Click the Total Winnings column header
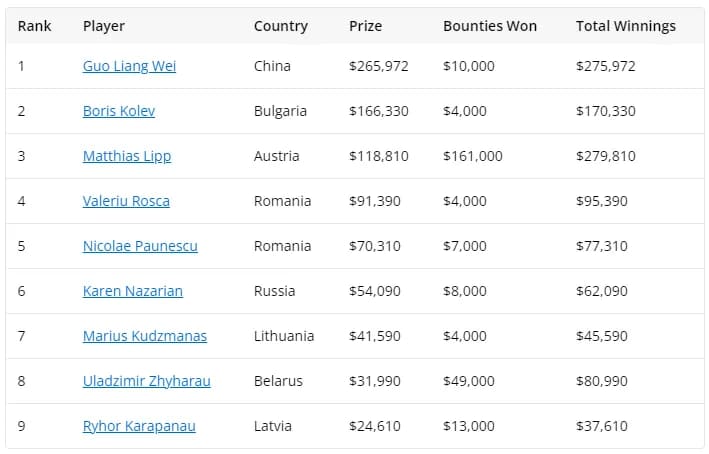The height and width of the screenshot is (454, 709). click(x=626, y=26)
